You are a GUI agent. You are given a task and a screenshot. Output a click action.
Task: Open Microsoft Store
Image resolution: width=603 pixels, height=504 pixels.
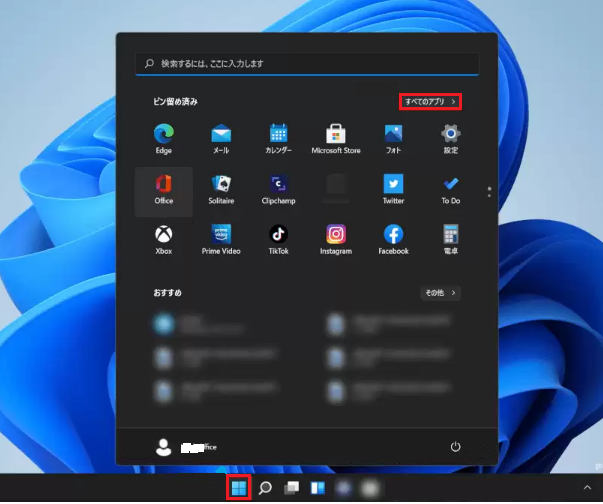(x=336, y=140)
